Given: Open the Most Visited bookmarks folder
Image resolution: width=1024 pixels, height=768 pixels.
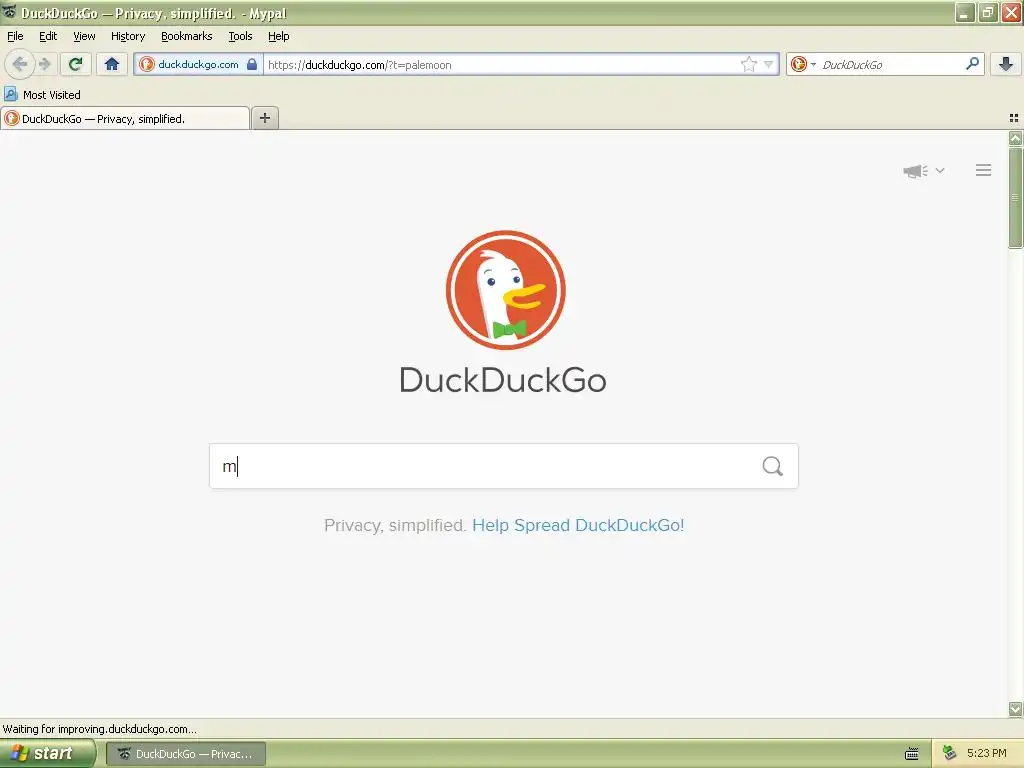Looking at the screenshot, I should (42, 95).
